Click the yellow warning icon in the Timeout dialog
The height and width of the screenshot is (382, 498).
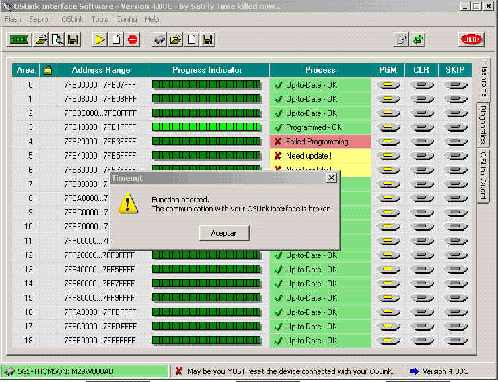click(128, 203)
